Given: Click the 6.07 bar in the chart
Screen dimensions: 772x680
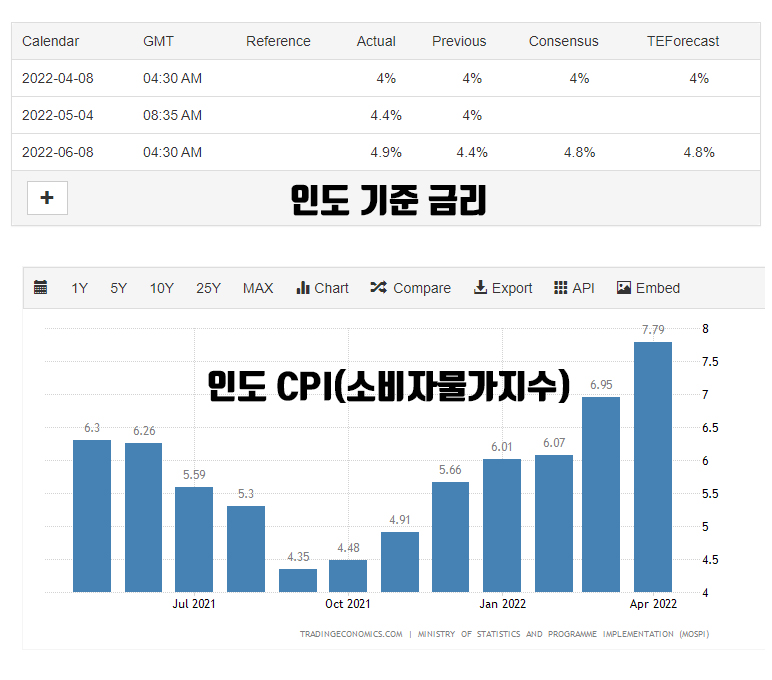Looking at the screenshot, I should pyautogui.click(x=554, y=523).
